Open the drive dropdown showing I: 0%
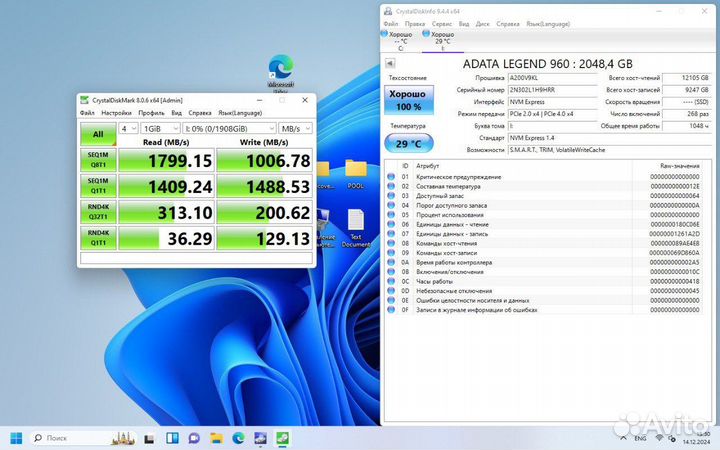Screen dimensions: 720x450 coord(229,129)
